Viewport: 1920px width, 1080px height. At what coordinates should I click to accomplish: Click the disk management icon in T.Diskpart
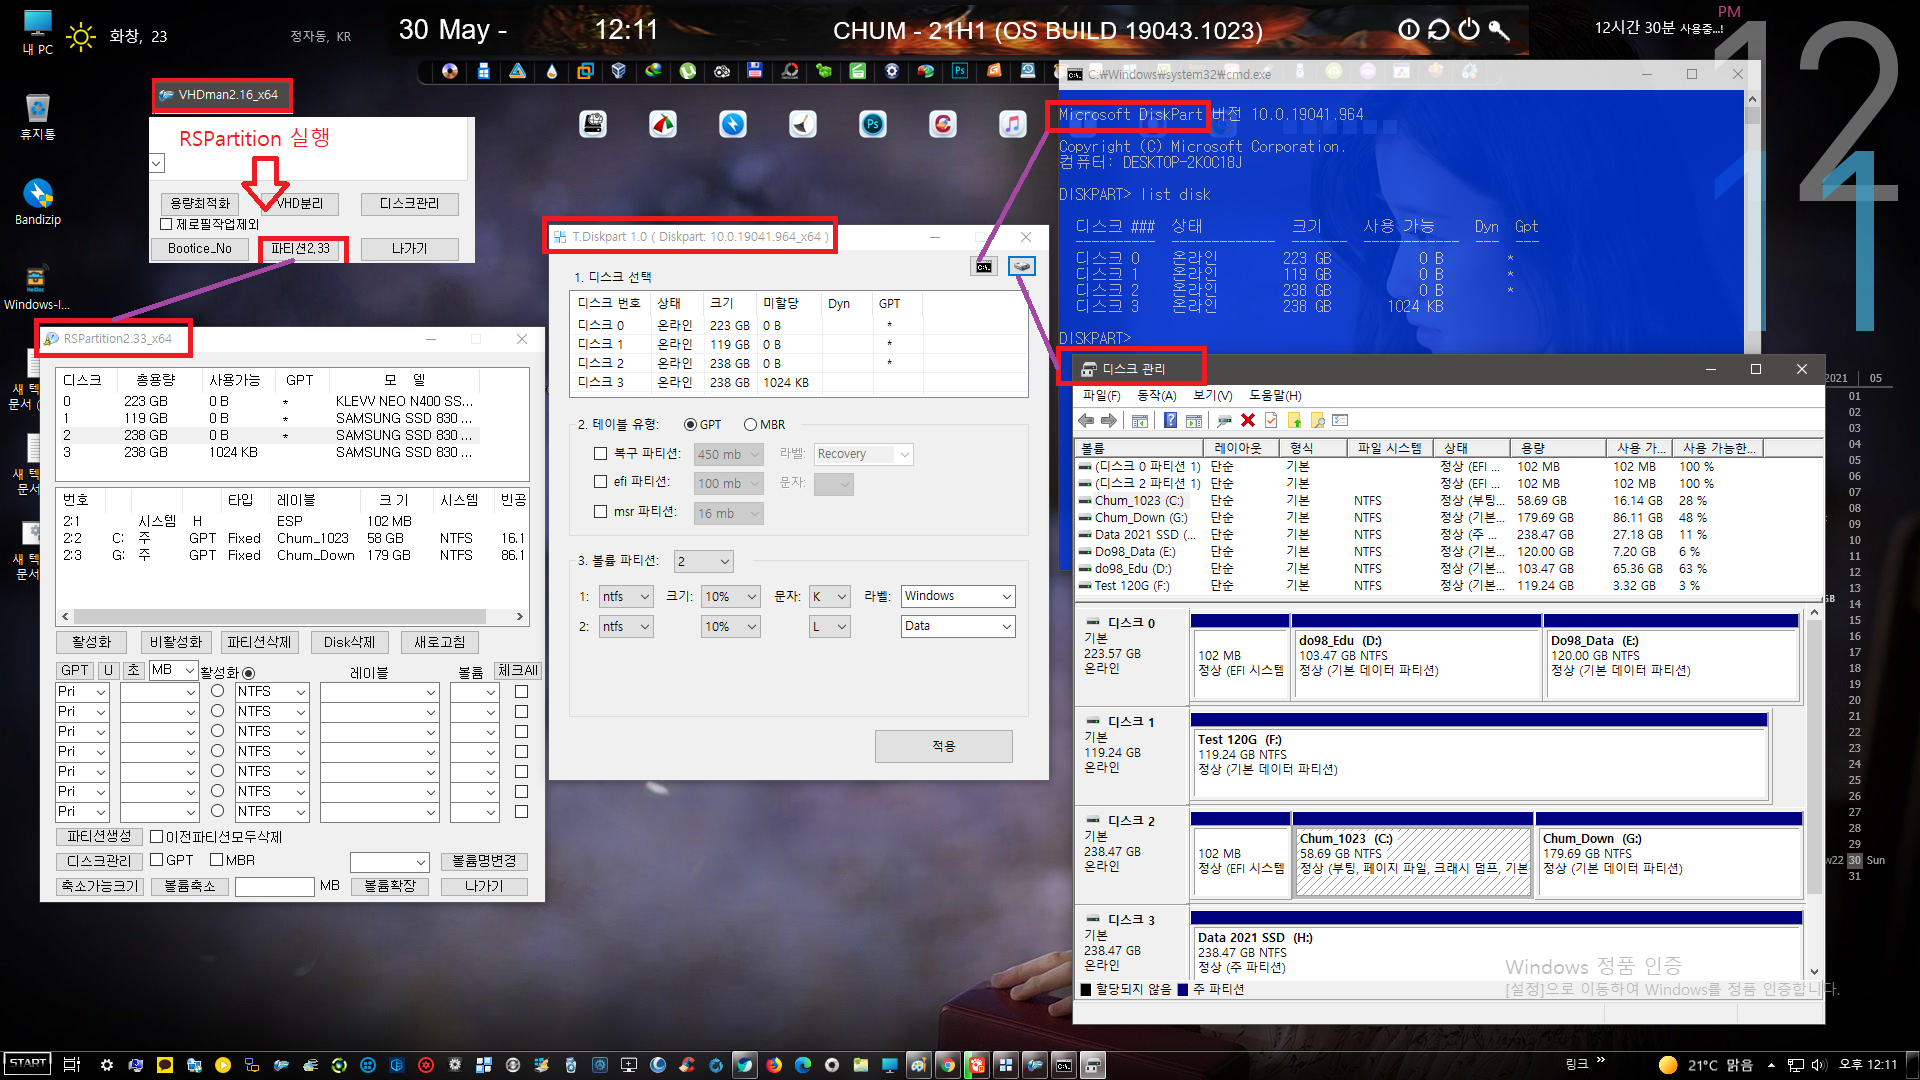(1022, 266)
